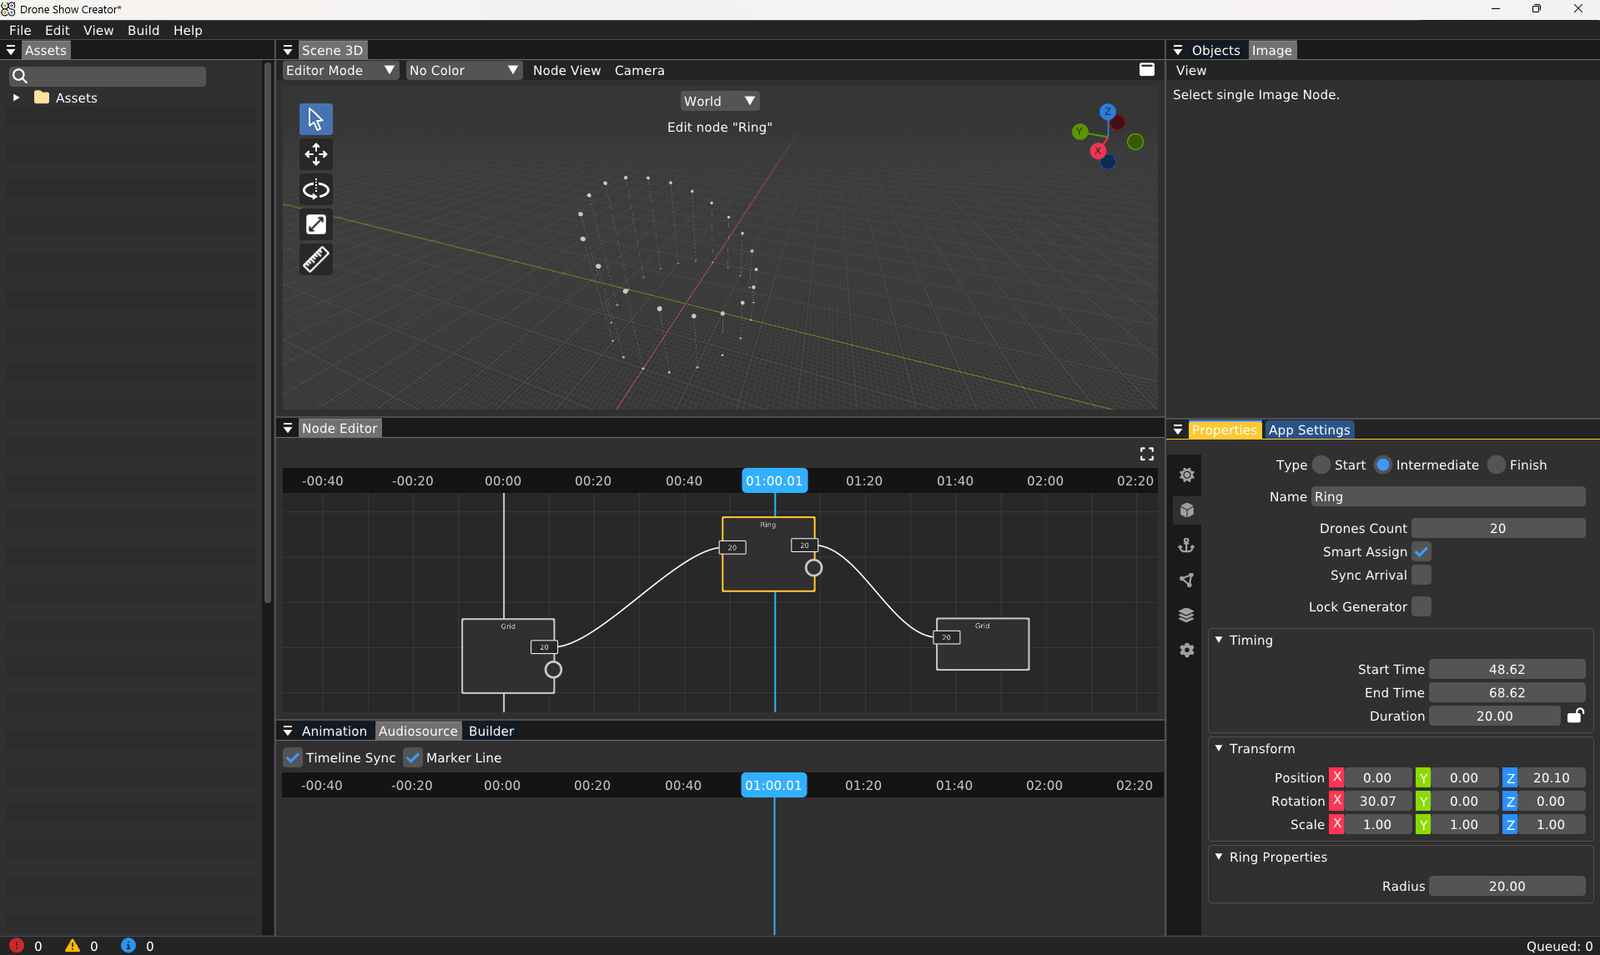Open the No Color dropdown
Image resolution: width=1600 pixels, height=955 pixels.
[x=463, y=70]
